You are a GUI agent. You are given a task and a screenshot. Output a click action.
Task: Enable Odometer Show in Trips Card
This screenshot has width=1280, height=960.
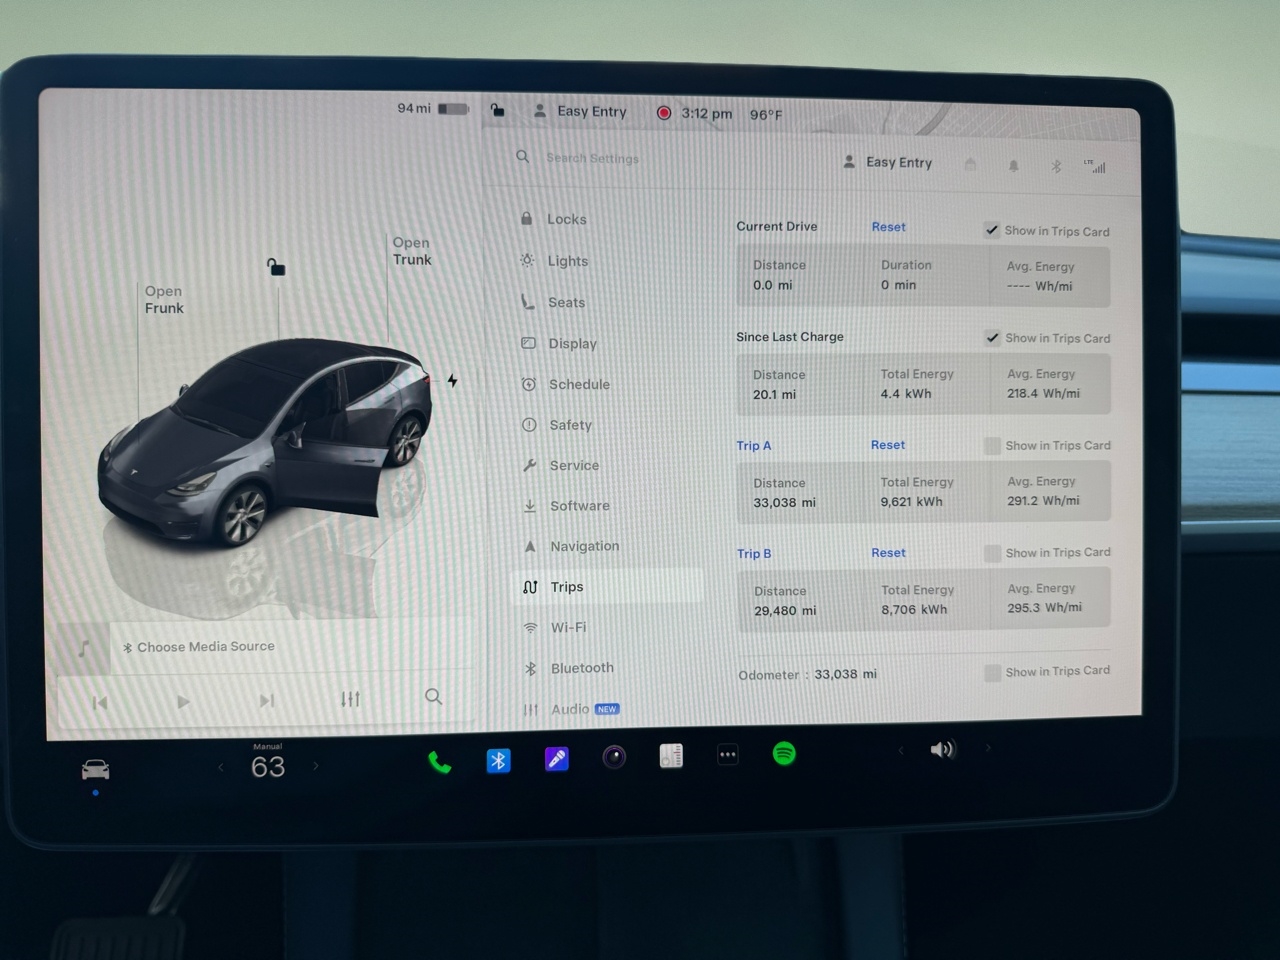click(992, 672)
